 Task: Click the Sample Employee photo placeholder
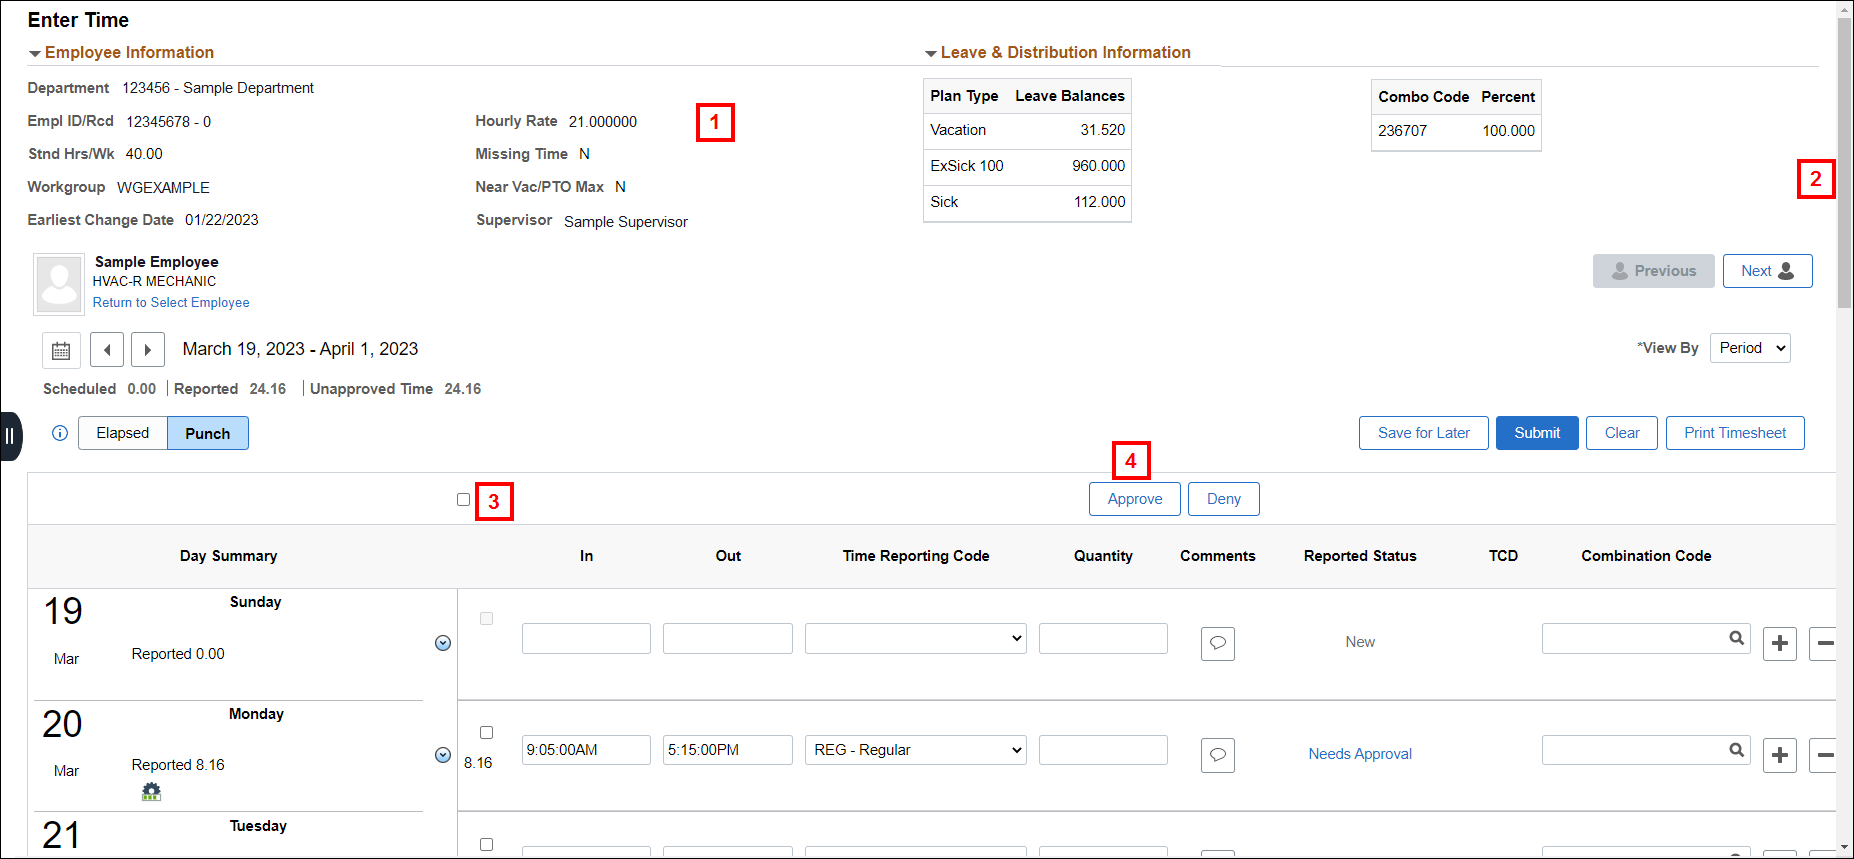click(59, 284)
